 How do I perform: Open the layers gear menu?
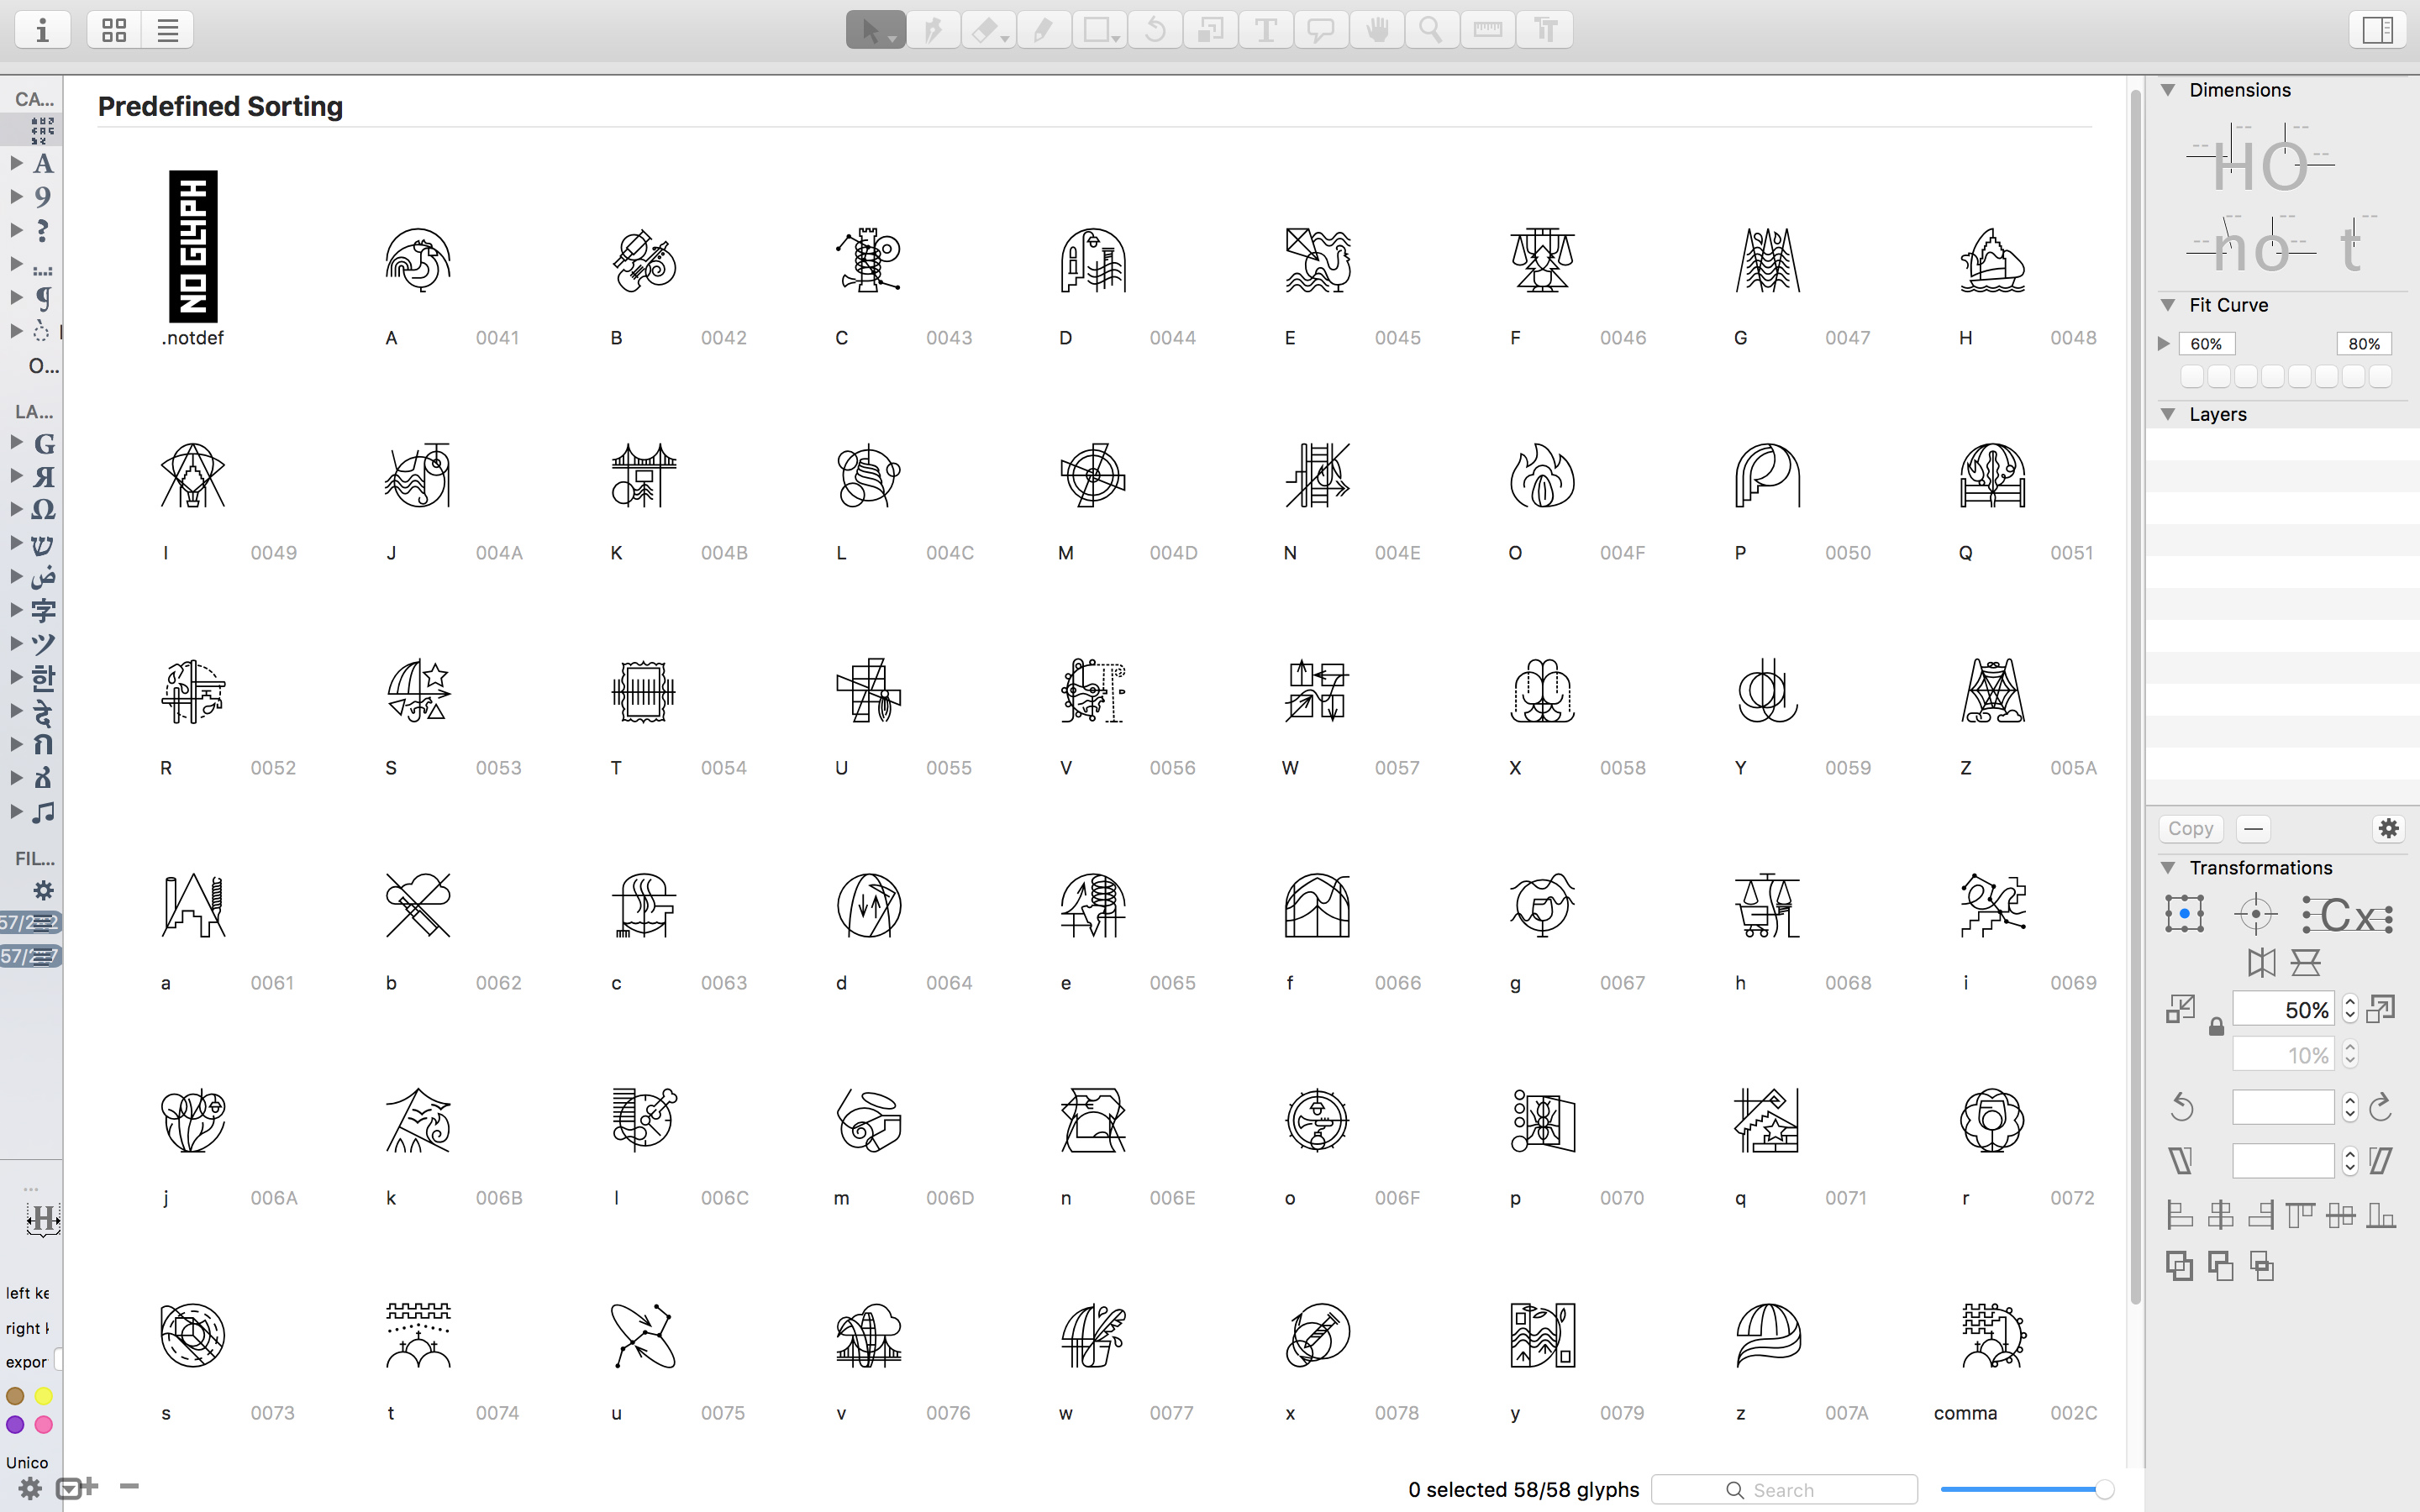2388,829
